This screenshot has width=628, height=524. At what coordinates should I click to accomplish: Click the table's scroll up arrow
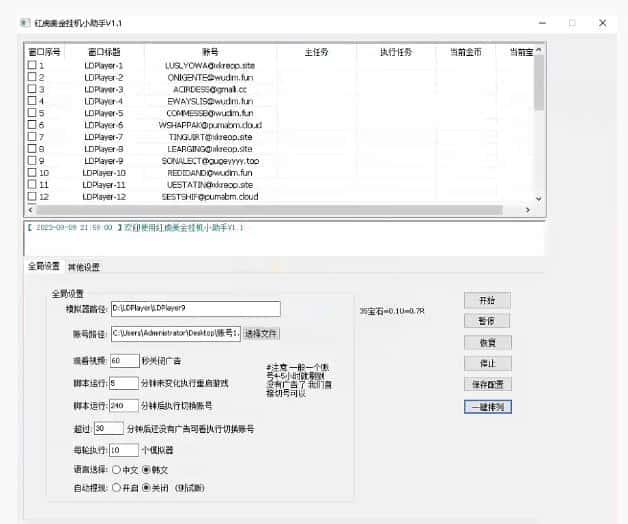(539, 49)
